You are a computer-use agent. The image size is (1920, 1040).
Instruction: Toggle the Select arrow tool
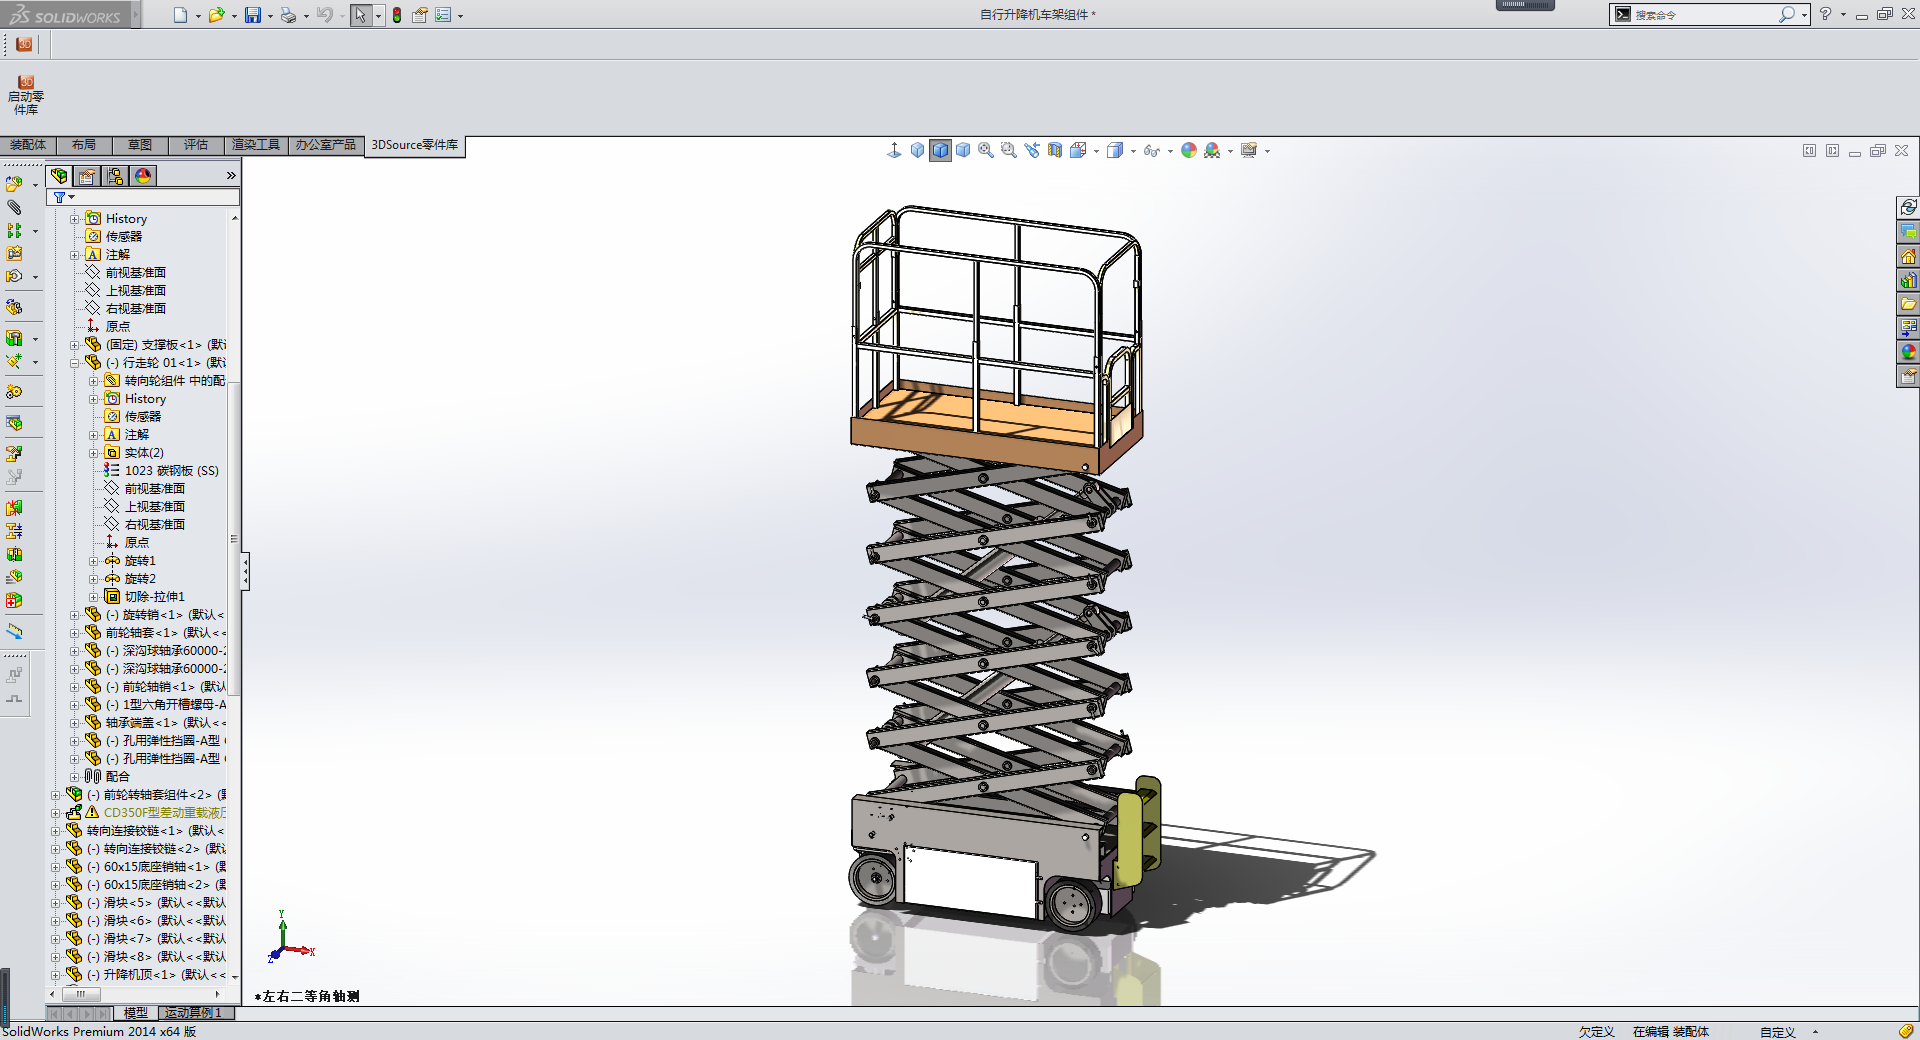[360, 15]
